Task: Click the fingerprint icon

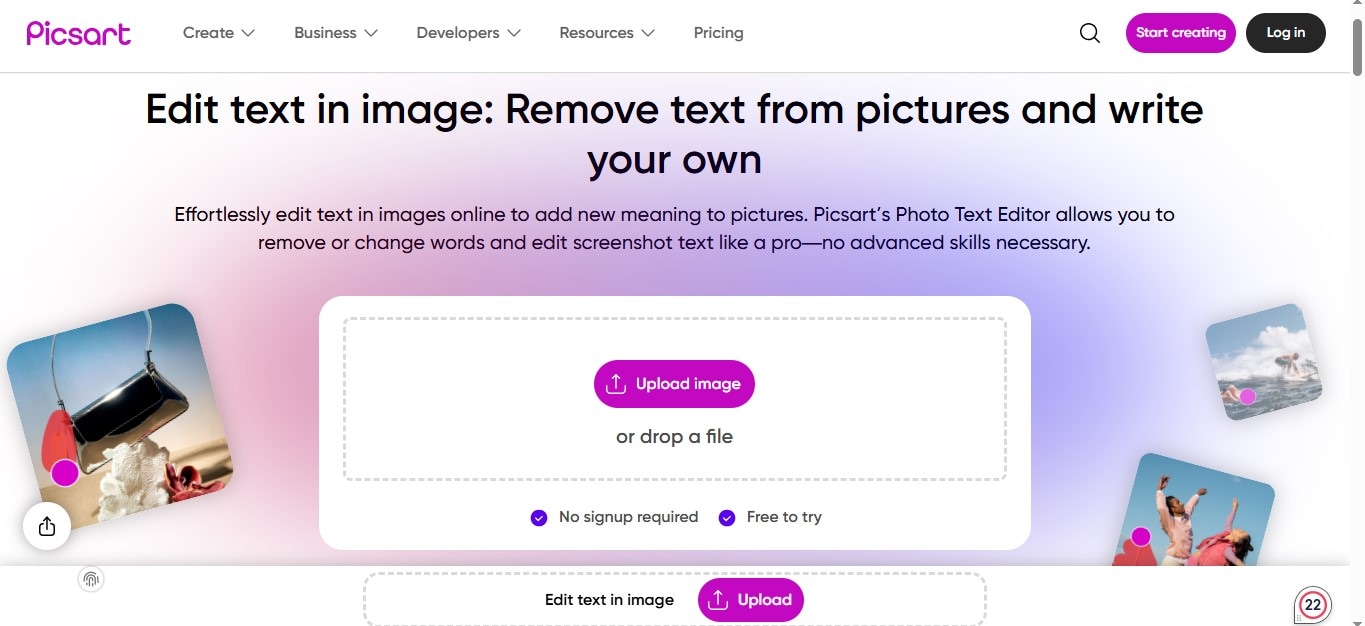Action: point(91,579)
